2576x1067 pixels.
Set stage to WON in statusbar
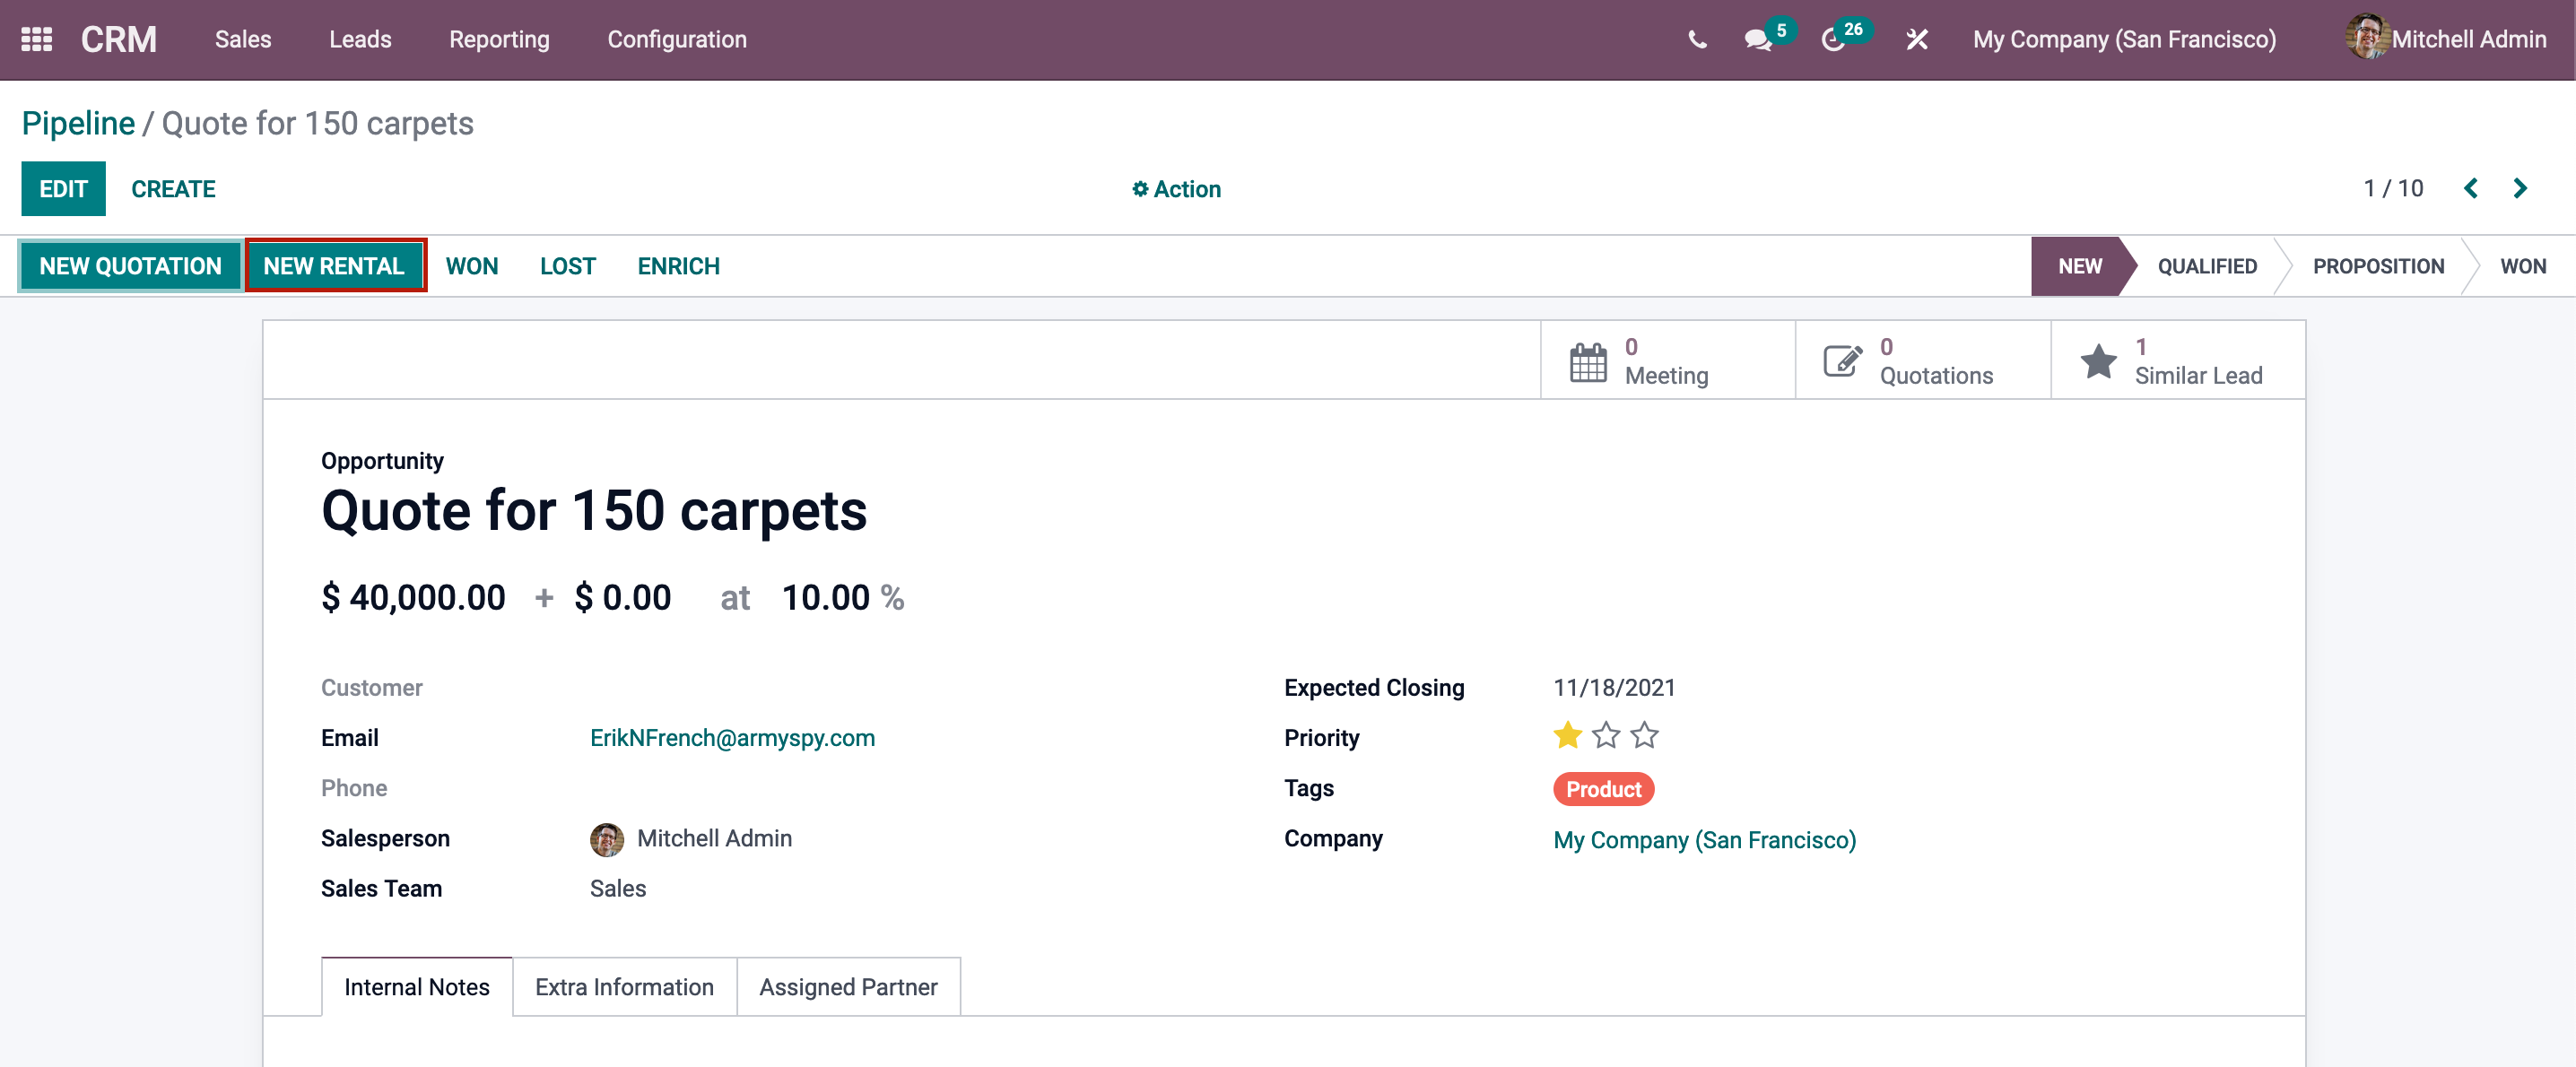pos(2523,266)
